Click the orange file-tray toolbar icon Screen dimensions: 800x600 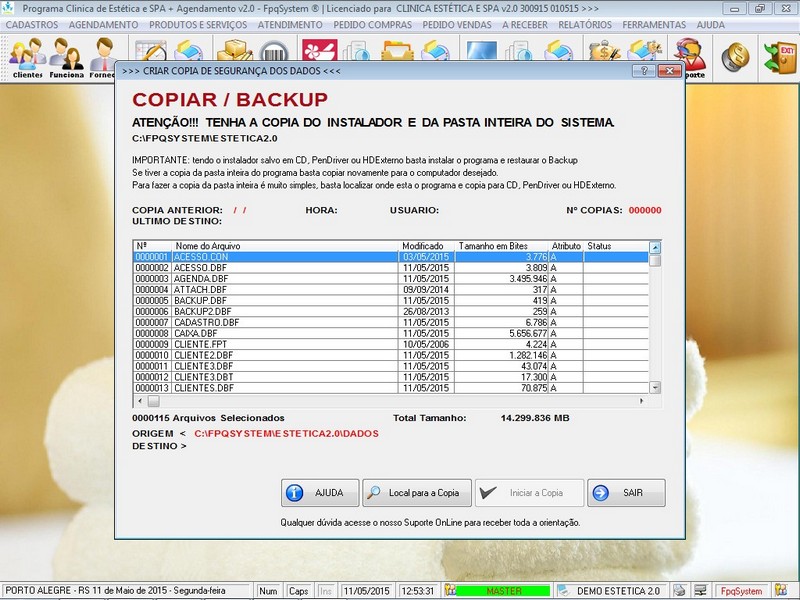397,50
